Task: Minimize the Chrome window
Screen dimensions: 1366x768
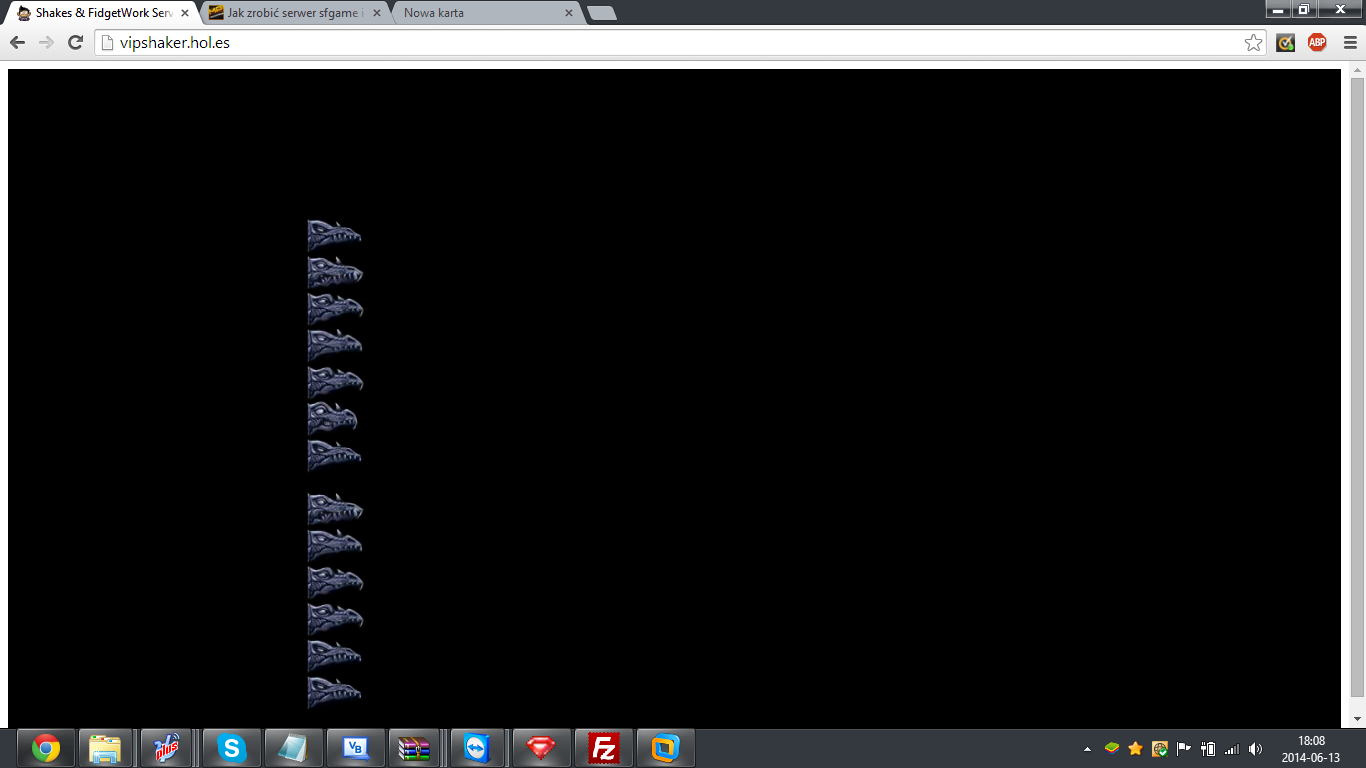Action: click(x=1278, y=9)
